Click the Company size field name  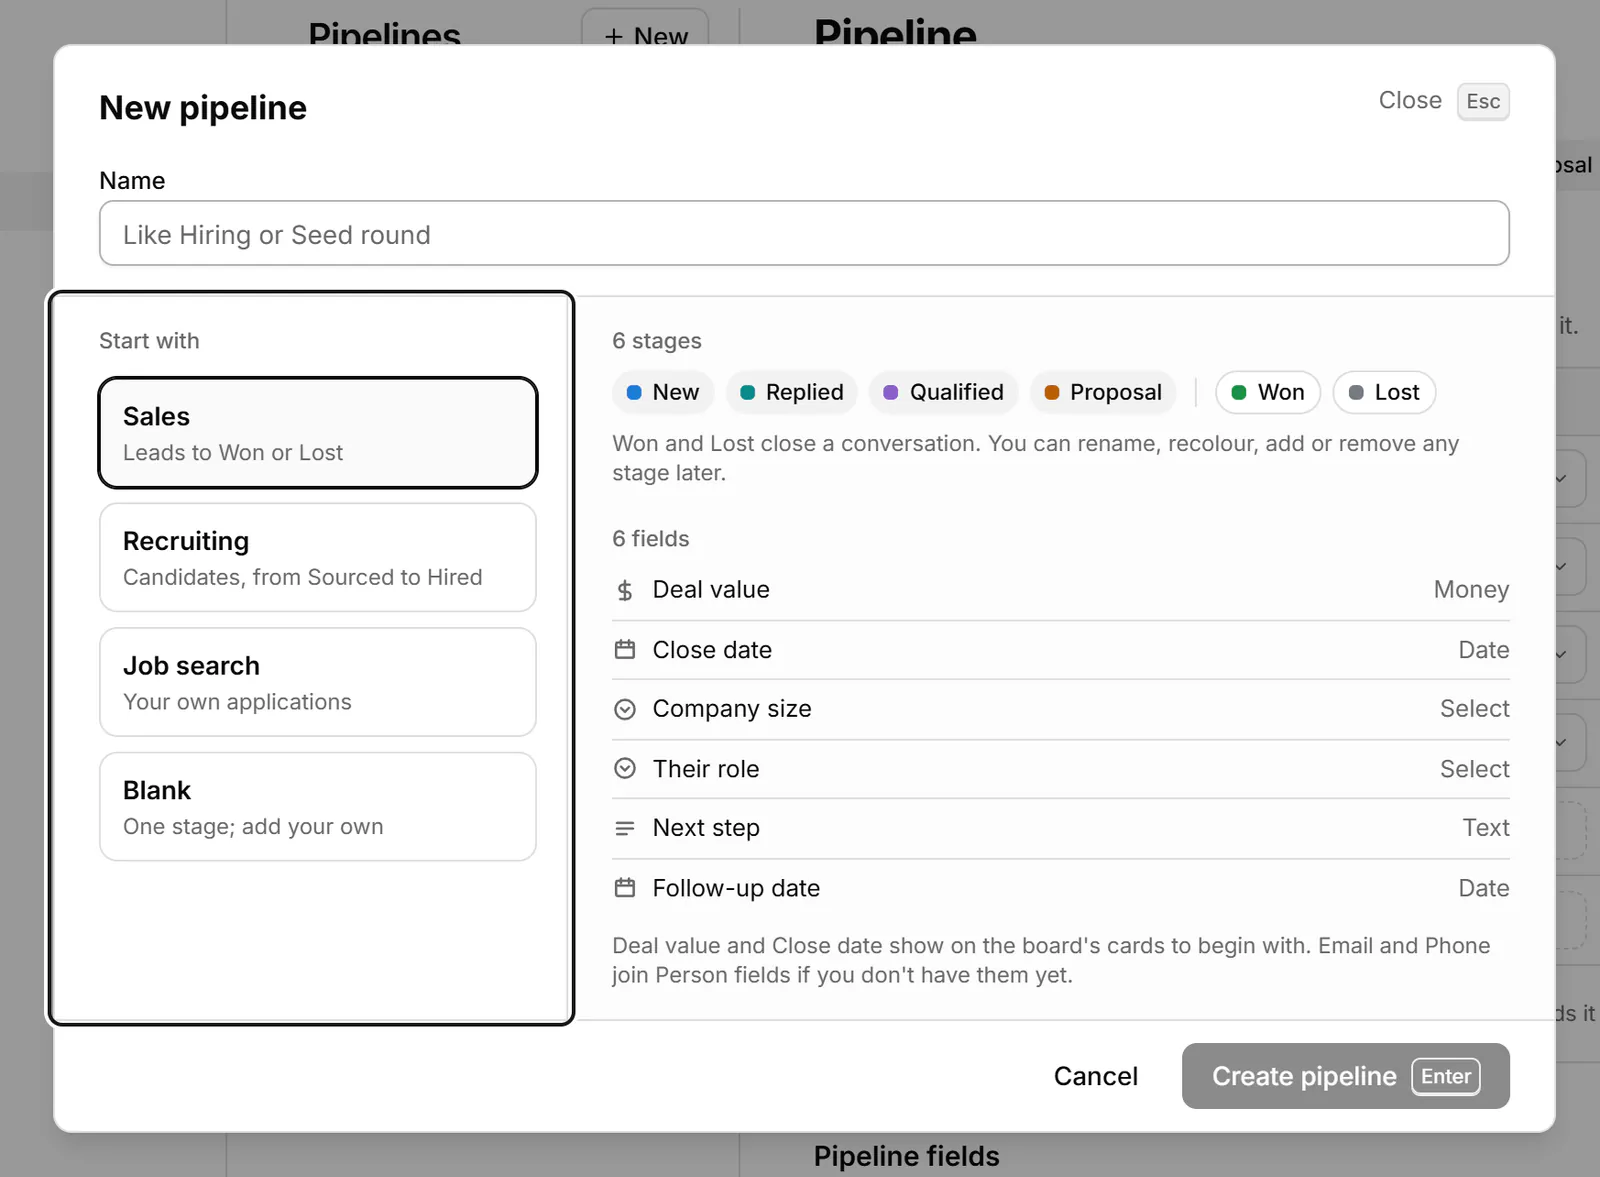pos(732,709)
